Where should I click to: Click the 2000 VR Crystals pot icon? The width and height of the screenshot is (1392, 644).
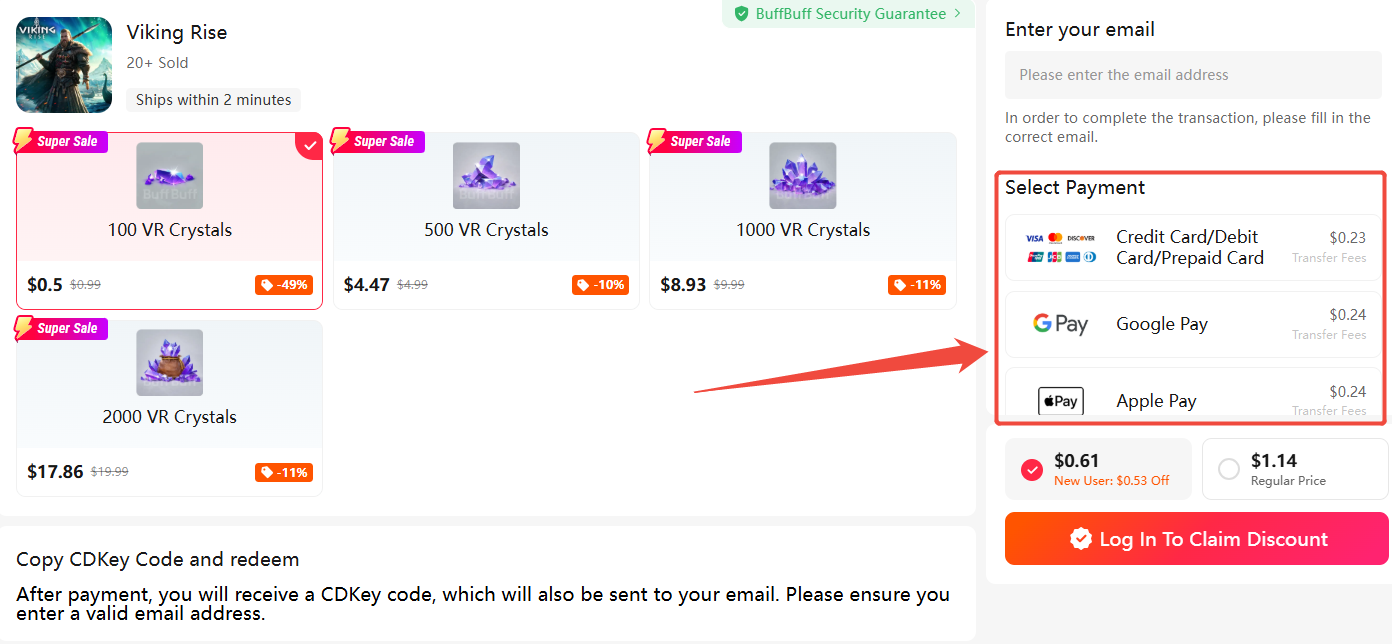click(x=169, y=363)
